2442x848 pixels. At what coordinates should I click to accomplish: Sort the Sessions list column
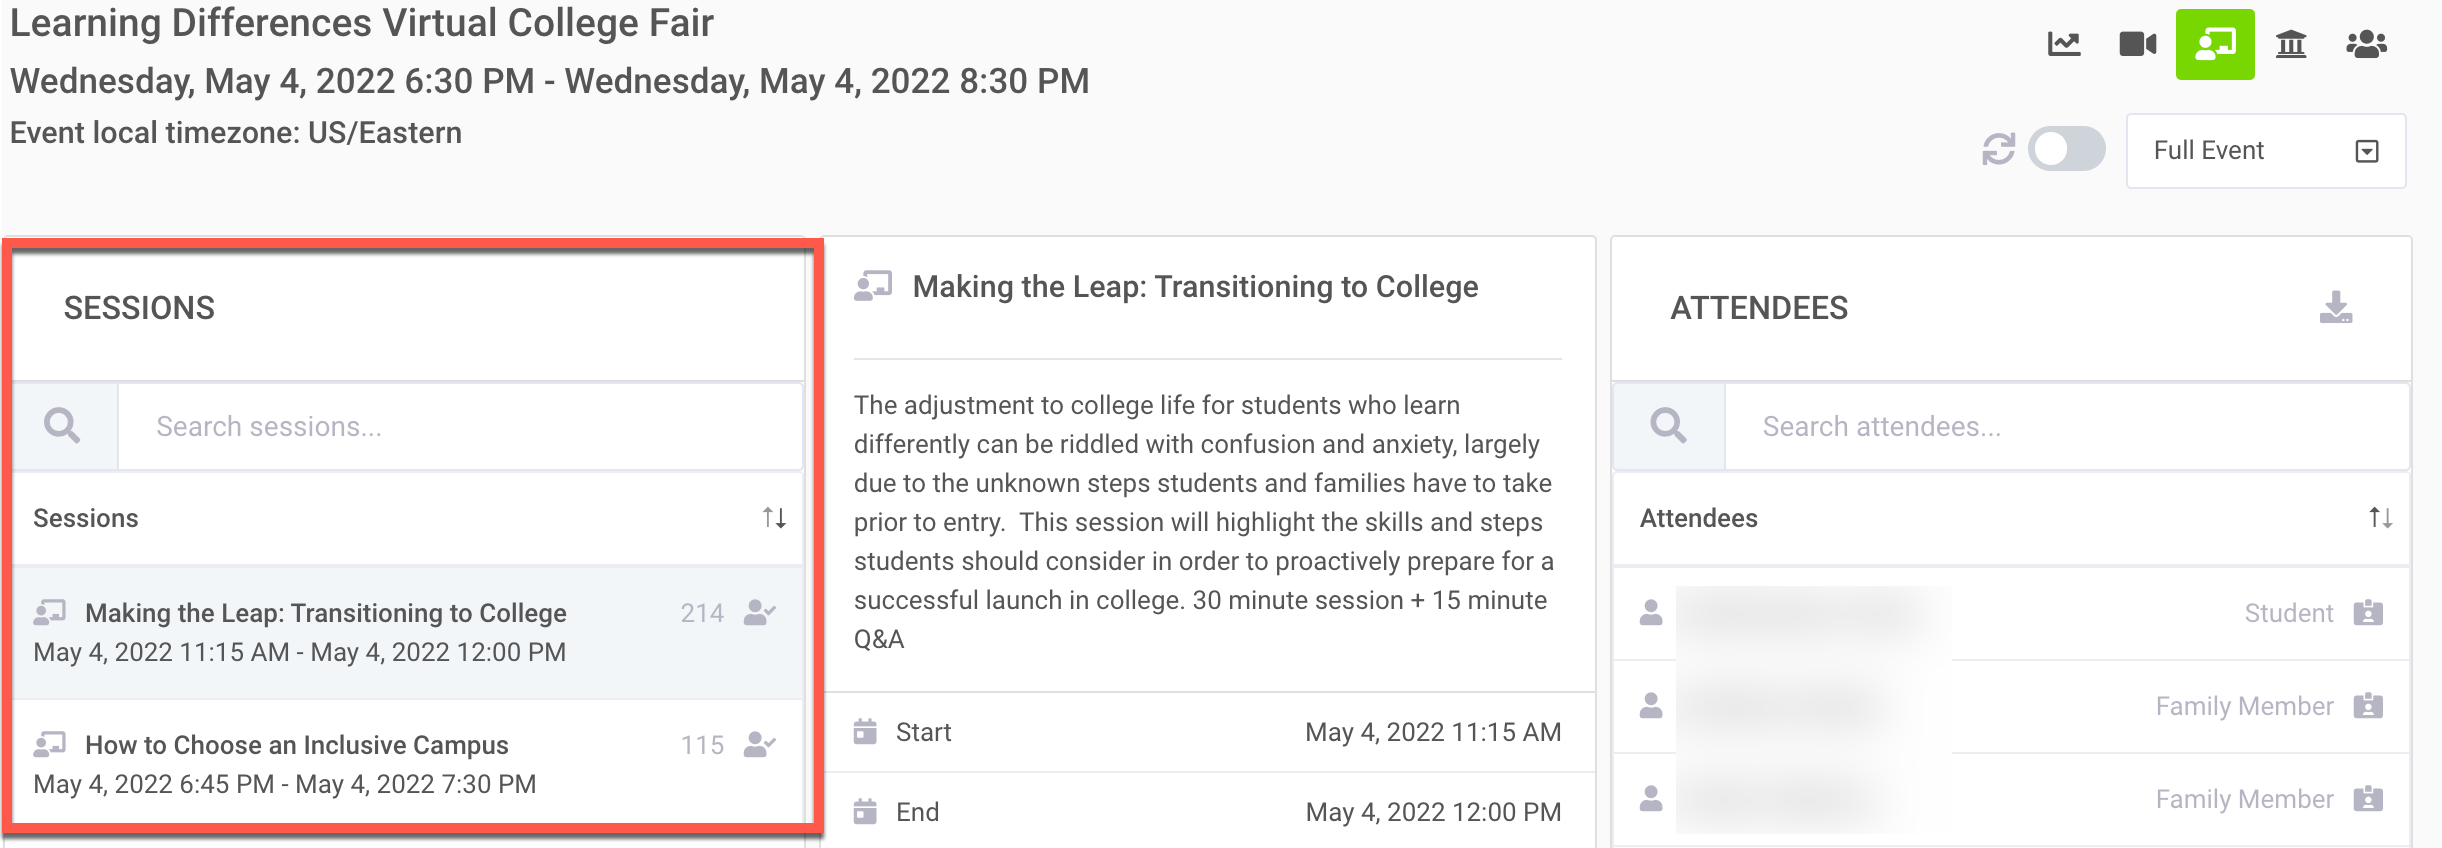click(x=774, y=518)
